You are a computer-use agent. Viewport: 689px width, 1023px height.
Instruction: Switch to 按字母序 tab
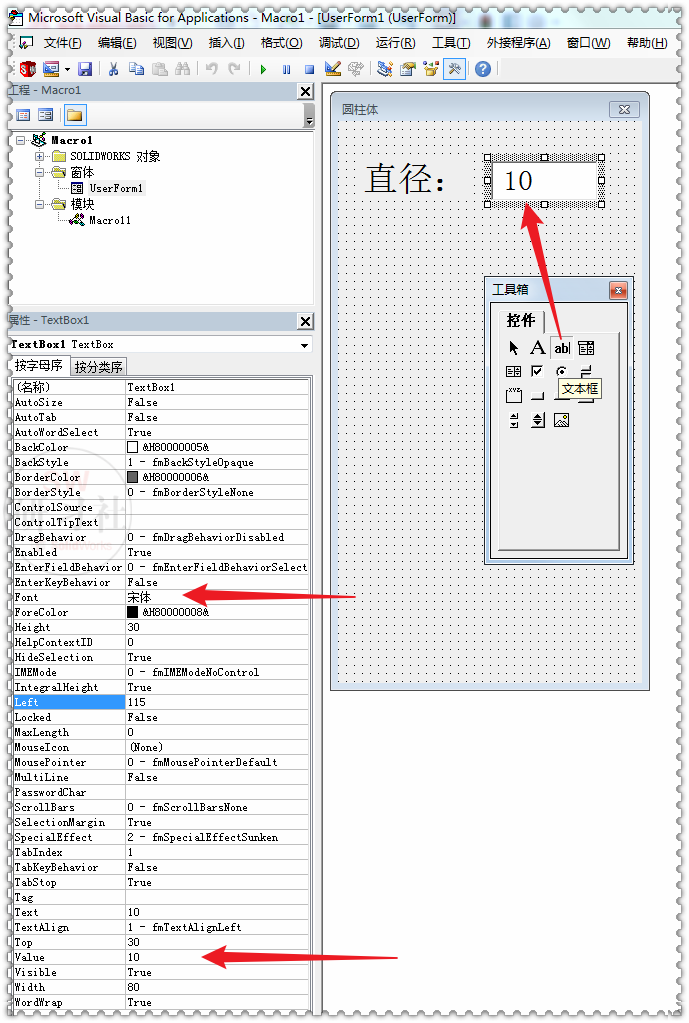click(38, 365)
